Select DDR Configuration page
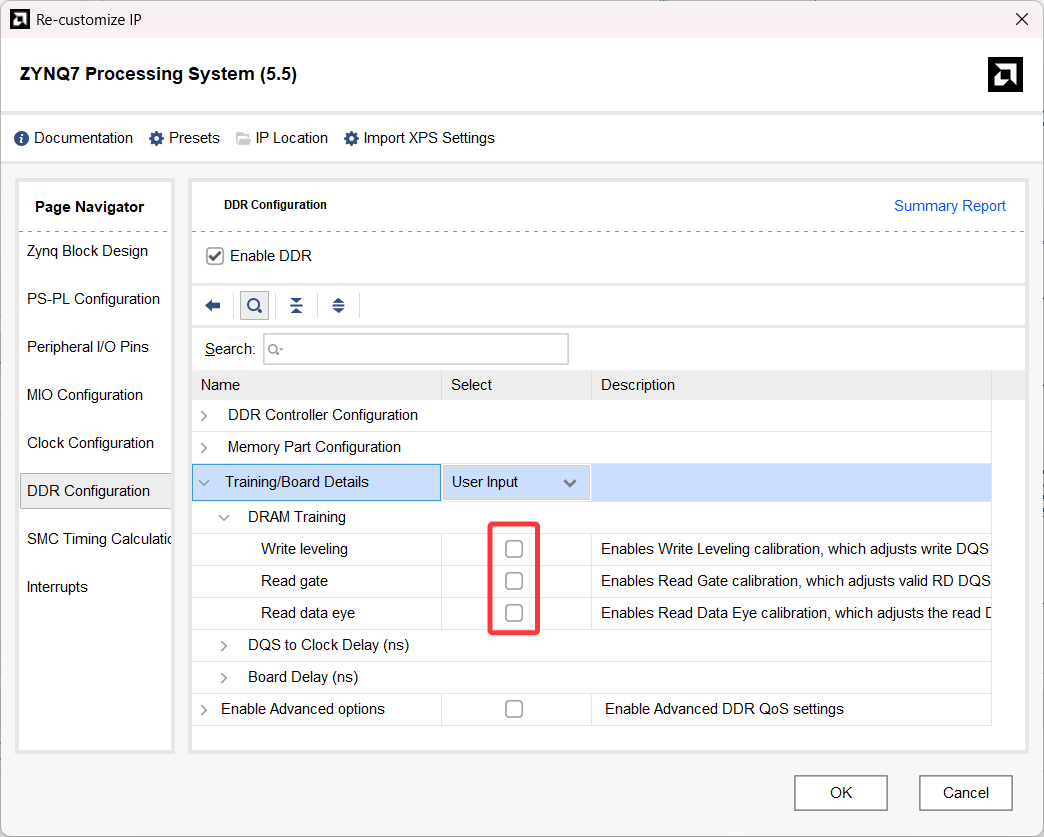Image resolution: width=1044 pixels, height=837 pixels. point(95,491)
